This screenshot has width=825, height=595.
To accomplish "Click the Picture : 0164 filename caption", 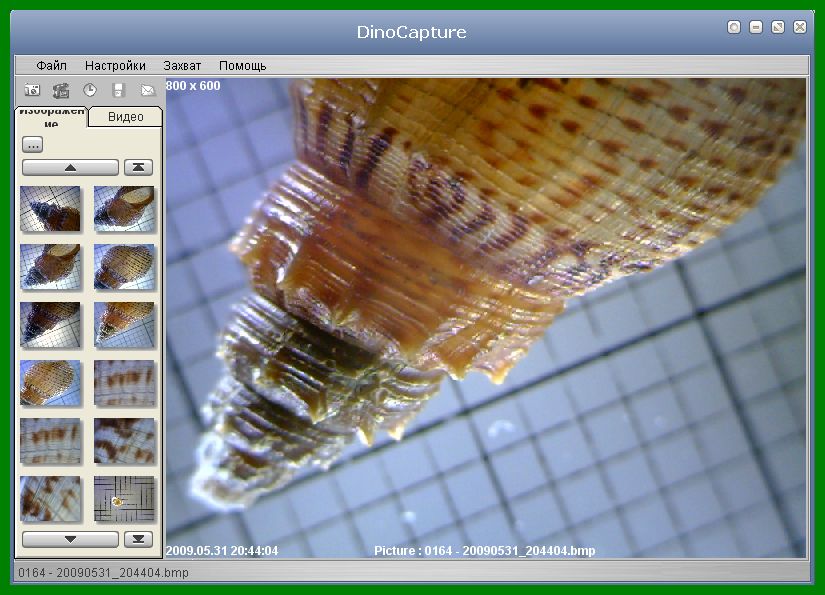I will 485,551.
